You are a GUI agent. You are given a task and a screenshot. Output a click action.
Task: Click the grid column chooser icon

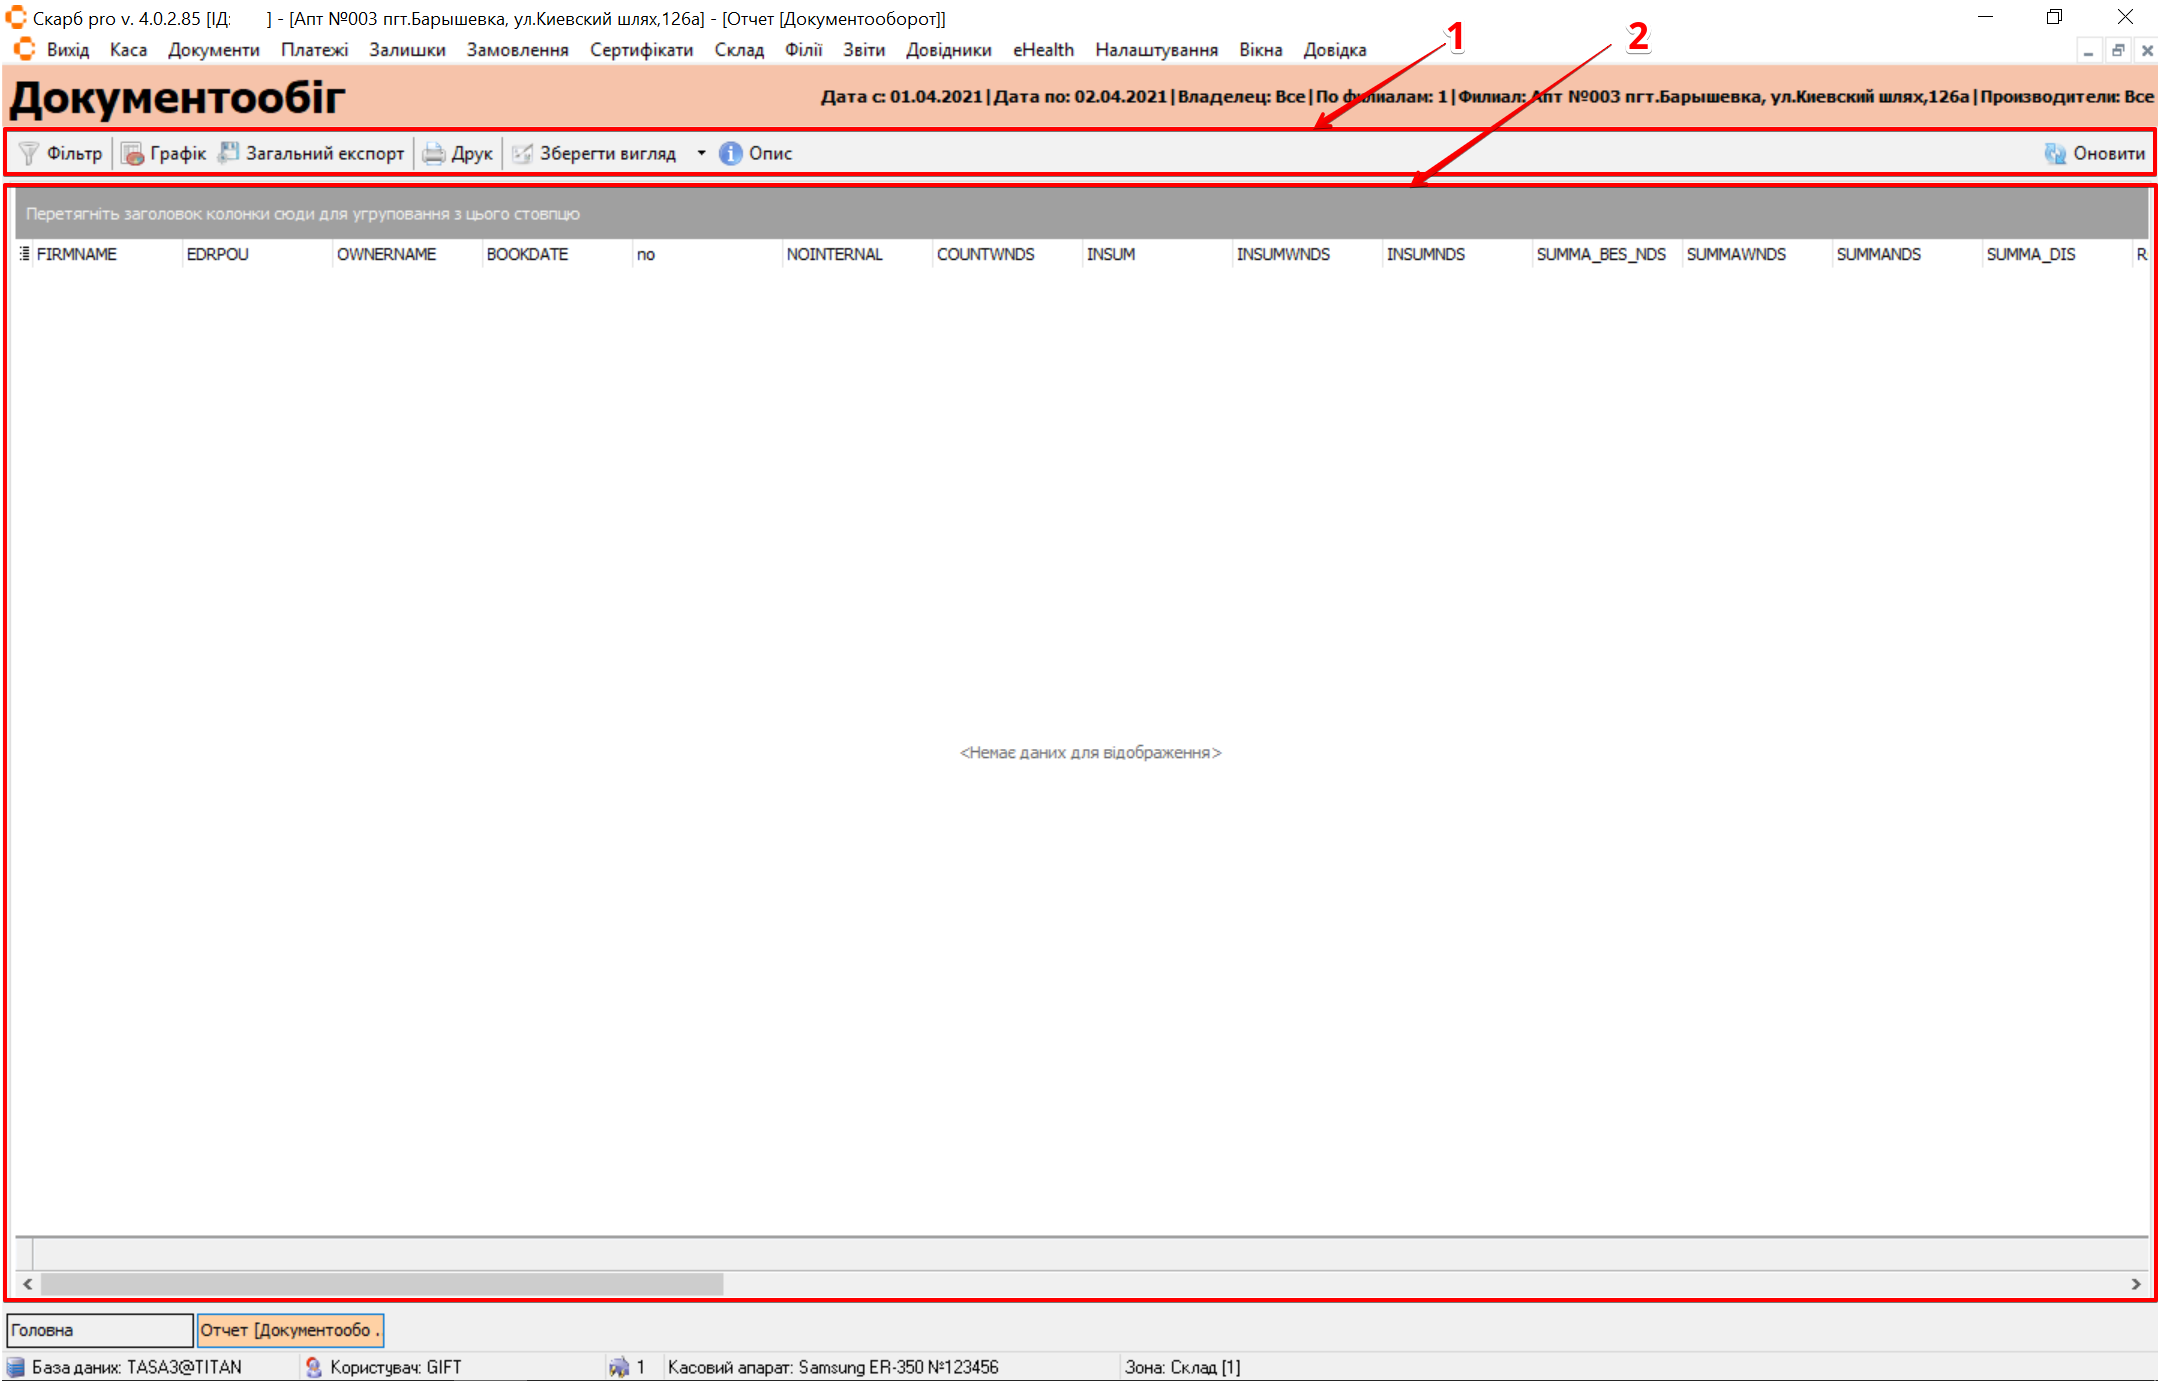24,254
